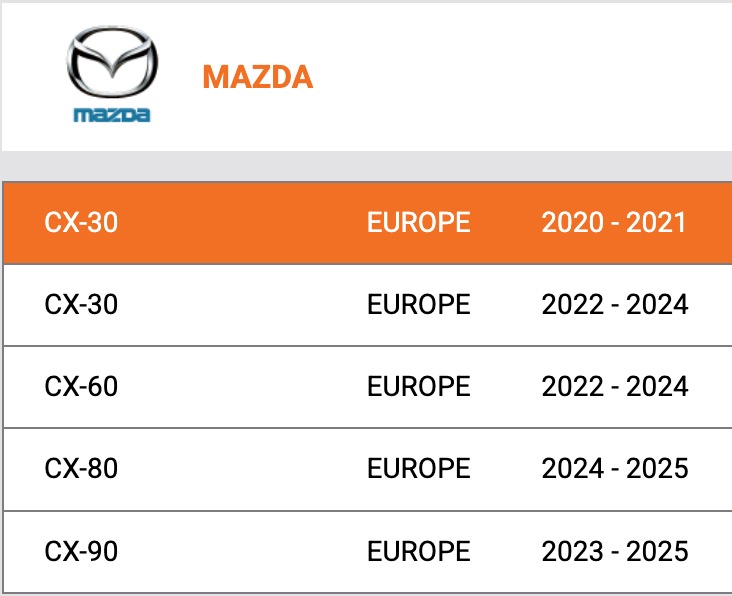Click 2022 - 2024 years in the CX-30 row
The image size is (732, 596).
[x=614, y=304]
